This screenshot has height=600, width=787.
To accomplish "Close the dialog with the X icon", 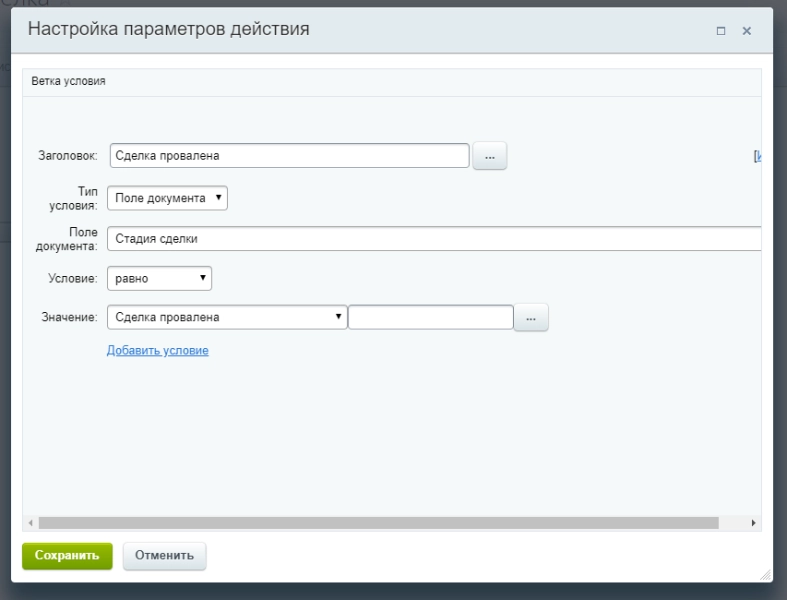I will 746,32.
